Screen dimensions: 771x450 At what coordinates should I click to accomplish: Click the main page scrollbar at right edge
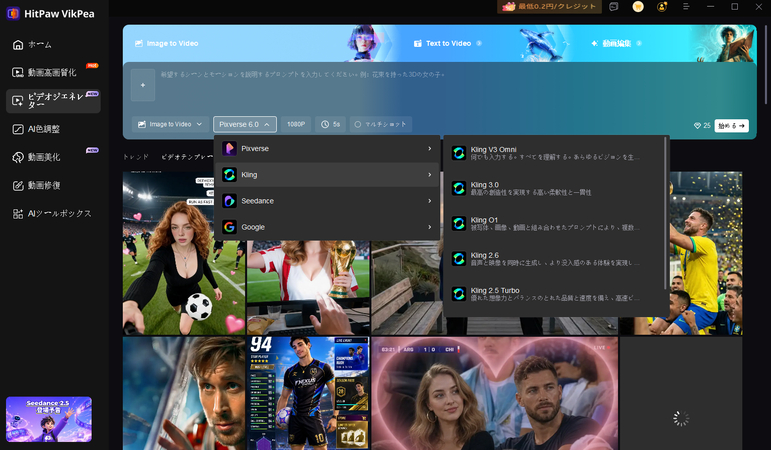pyautogui.click(x=766, y=64)
